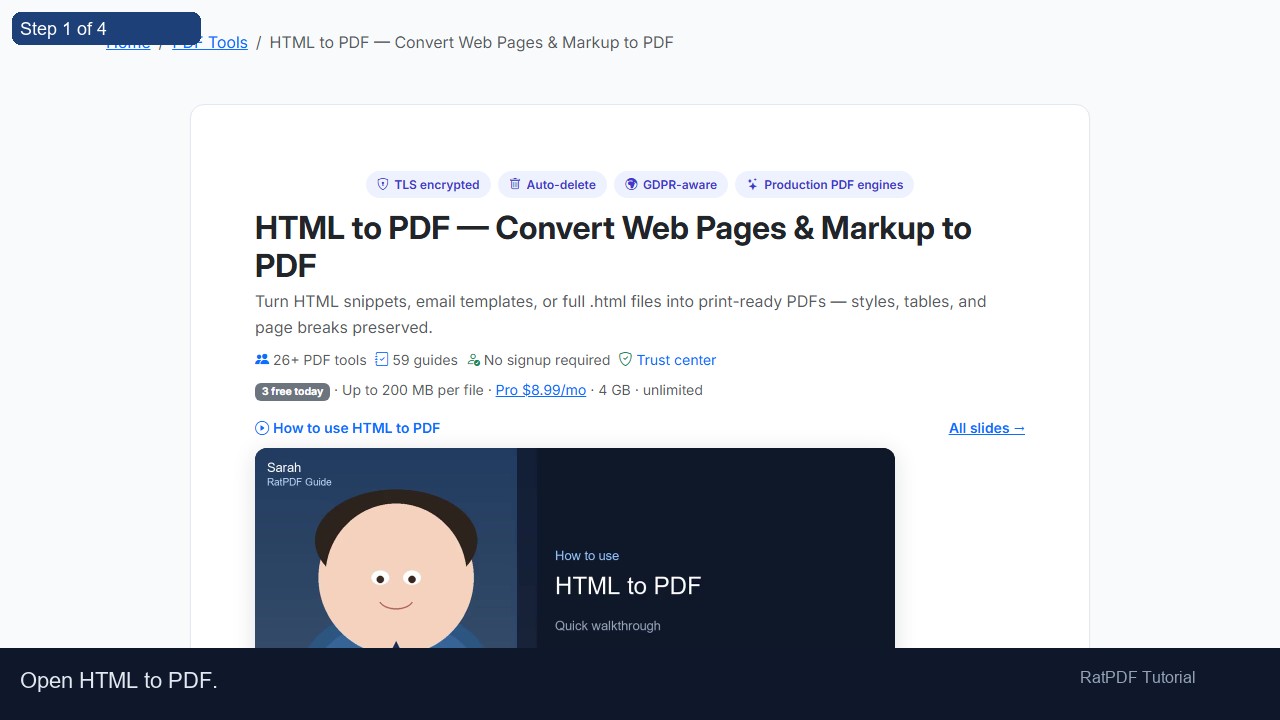Viewport: 1280px width, 720px height.
Task: Click the shield icon beside Trust center
Action: pyautogui.click(x=626, y=360)
